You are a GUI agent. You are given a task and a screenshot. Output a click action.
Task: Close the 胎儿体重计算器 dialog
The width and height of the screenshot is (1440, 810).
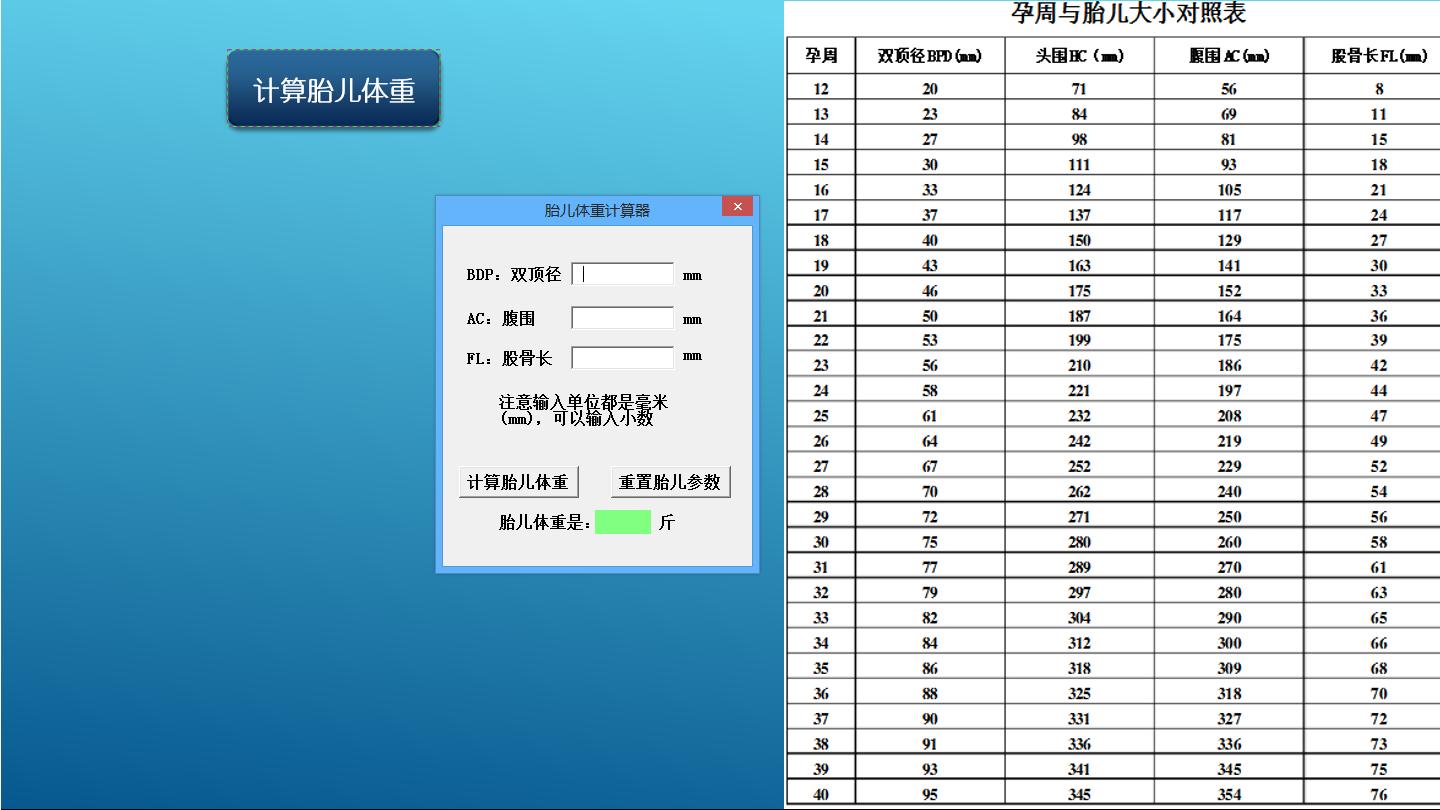[737, 206]
